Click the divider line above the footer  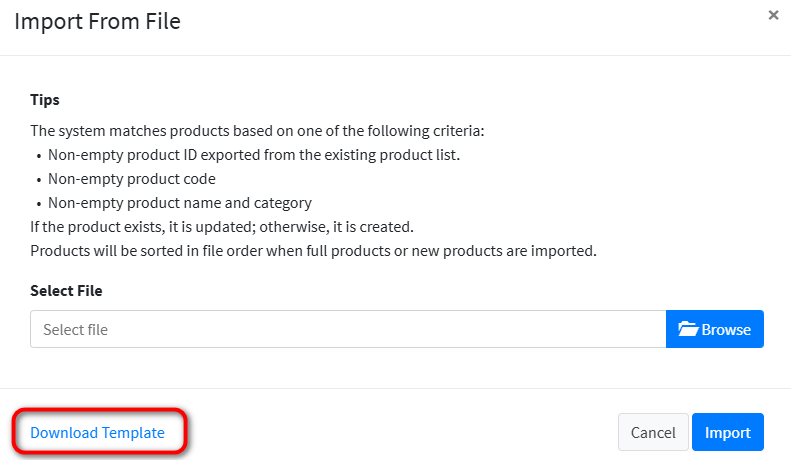coord(395,388)
